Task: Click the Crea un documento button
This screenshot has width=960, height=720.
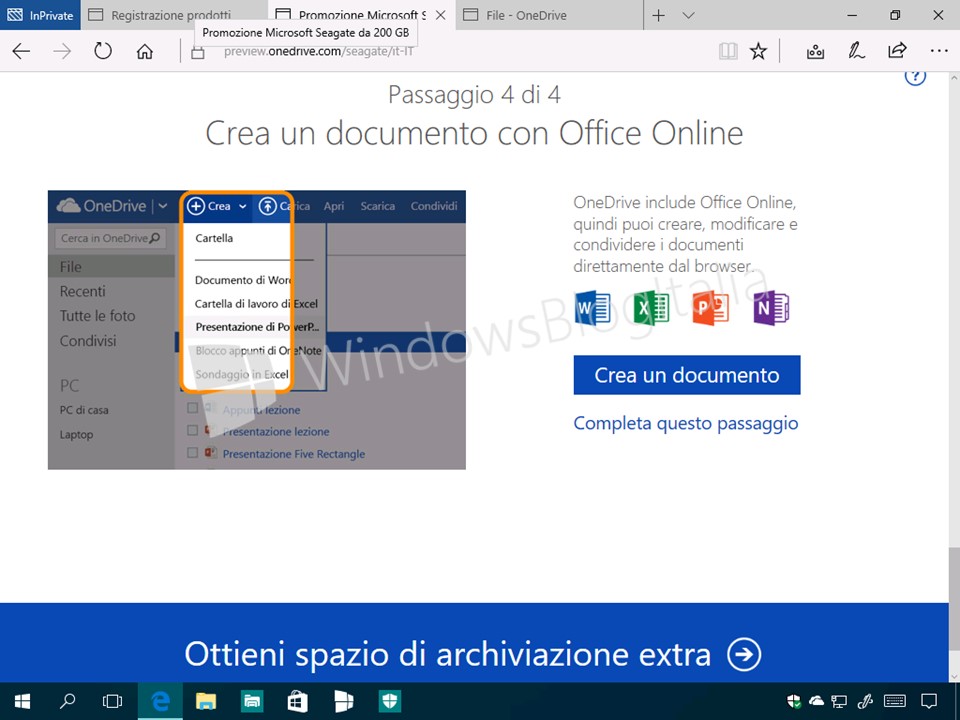Action: click(x=687, y=375)
